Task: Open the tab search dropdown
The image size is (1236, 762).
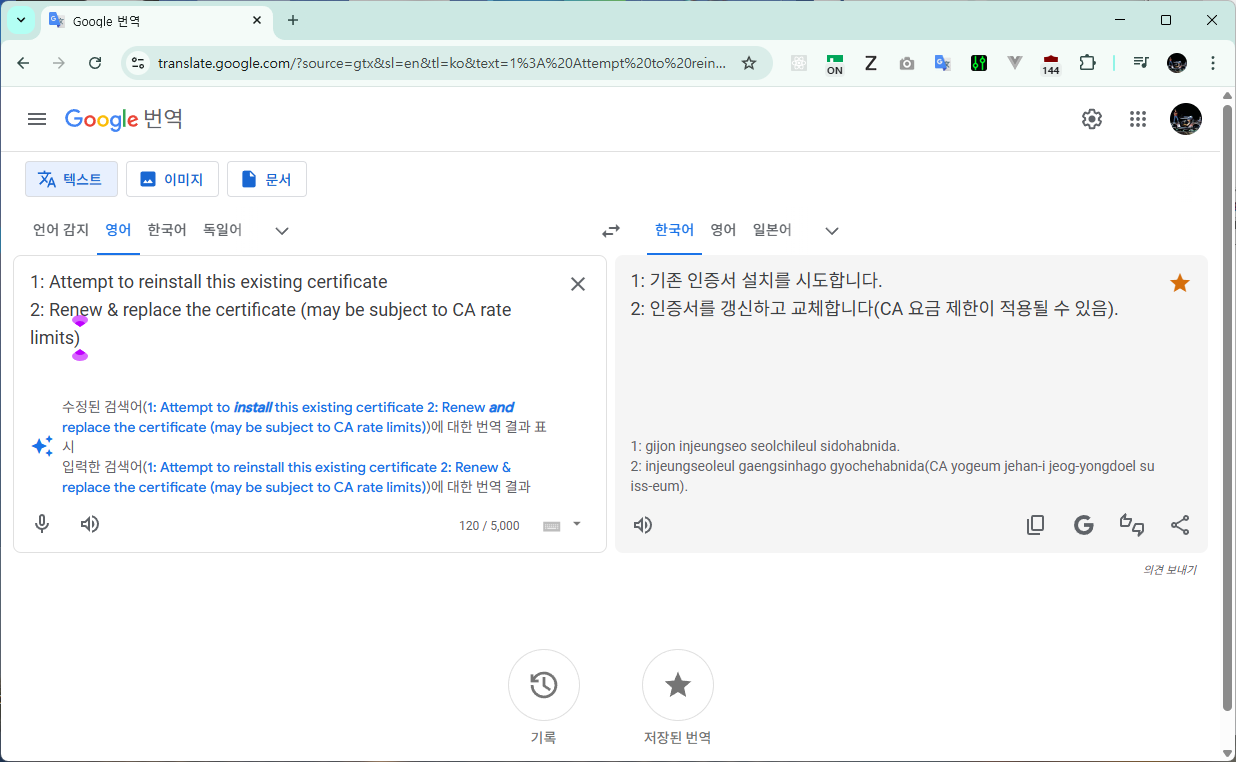Action: pyautogui.click(x=21, y=20)
